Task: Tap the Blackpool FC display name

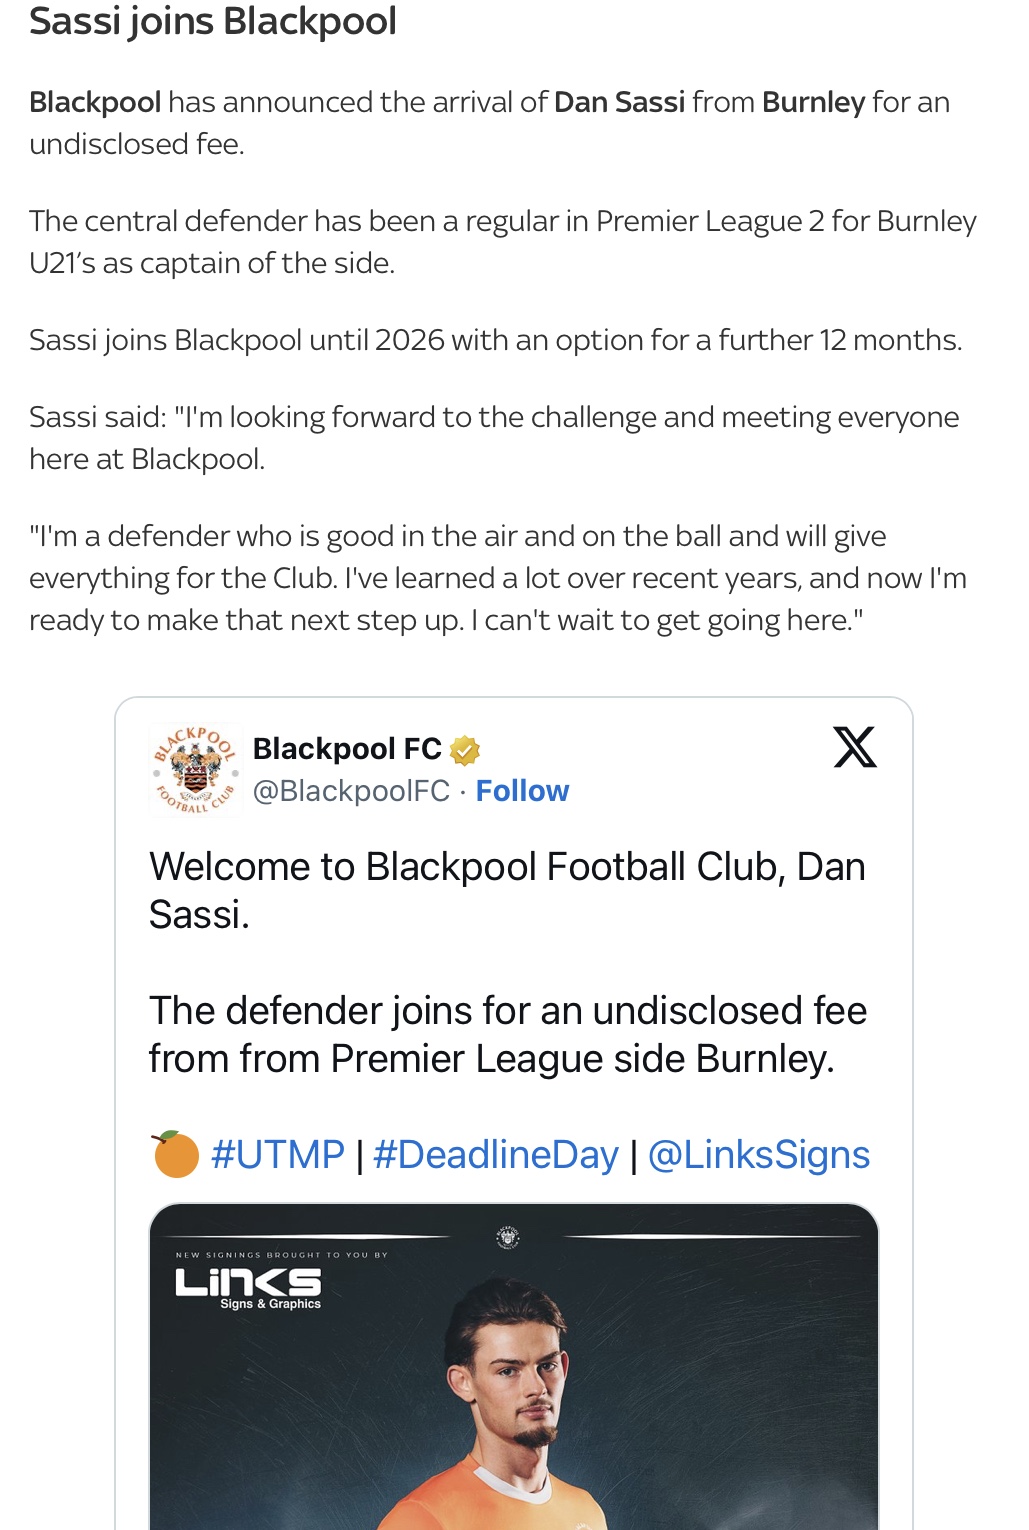Action: click(x=347, y=749)
